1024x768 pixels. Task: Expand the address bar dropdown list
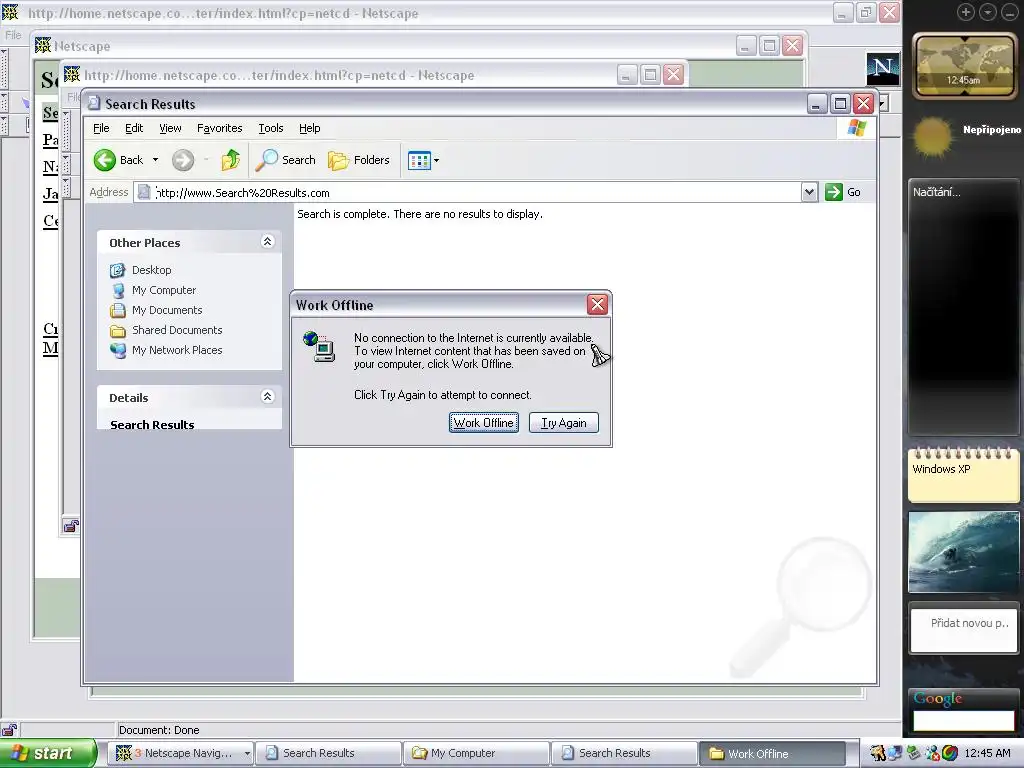click(809, 192)
